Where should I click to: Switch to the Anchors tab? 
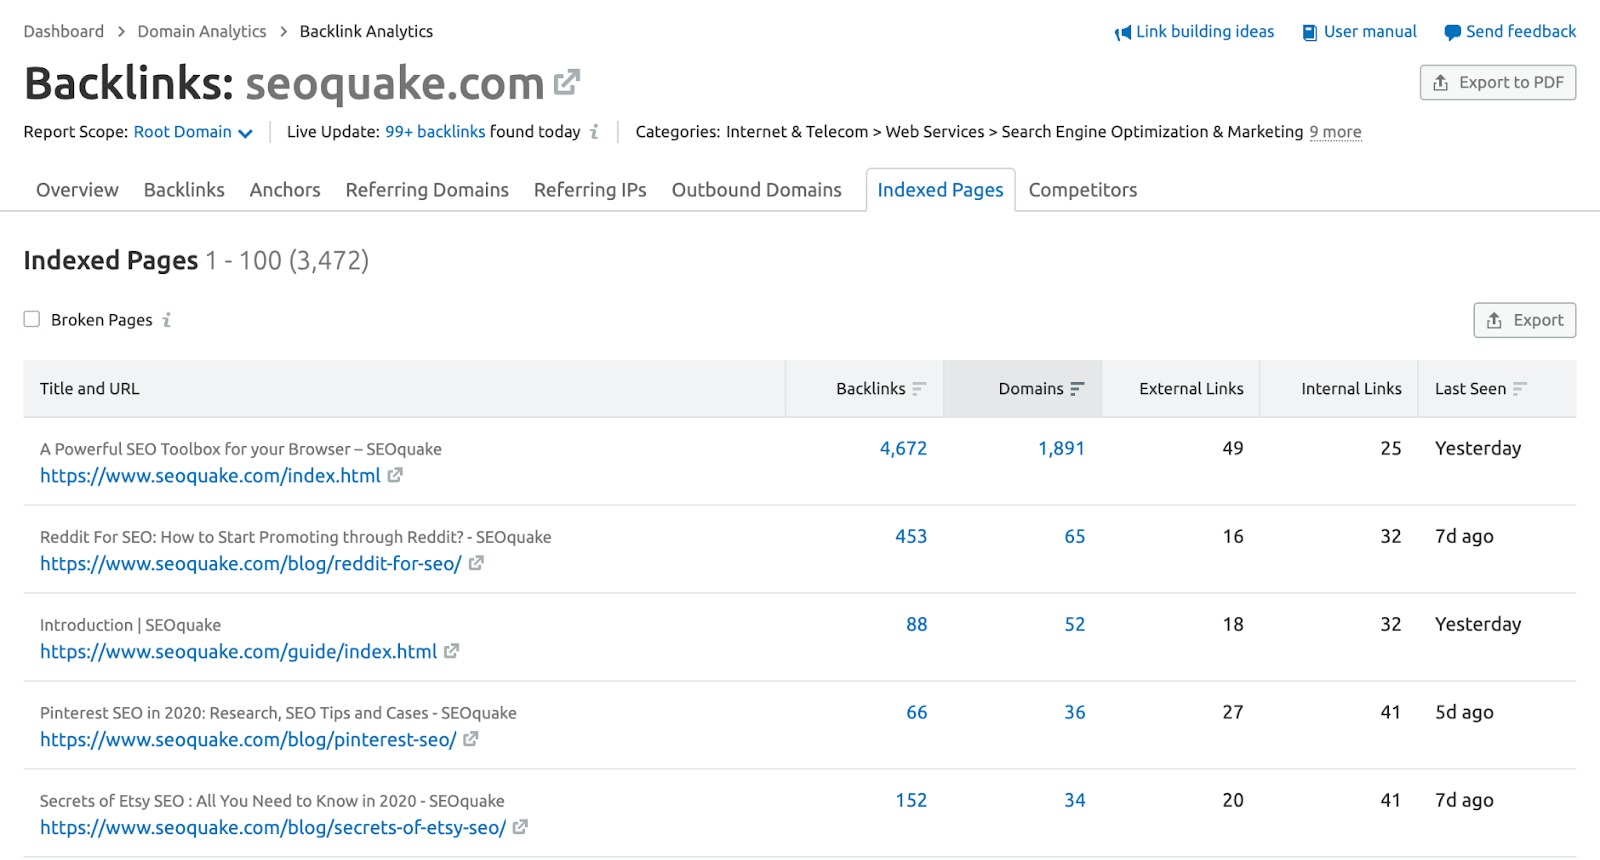[285, 190]
